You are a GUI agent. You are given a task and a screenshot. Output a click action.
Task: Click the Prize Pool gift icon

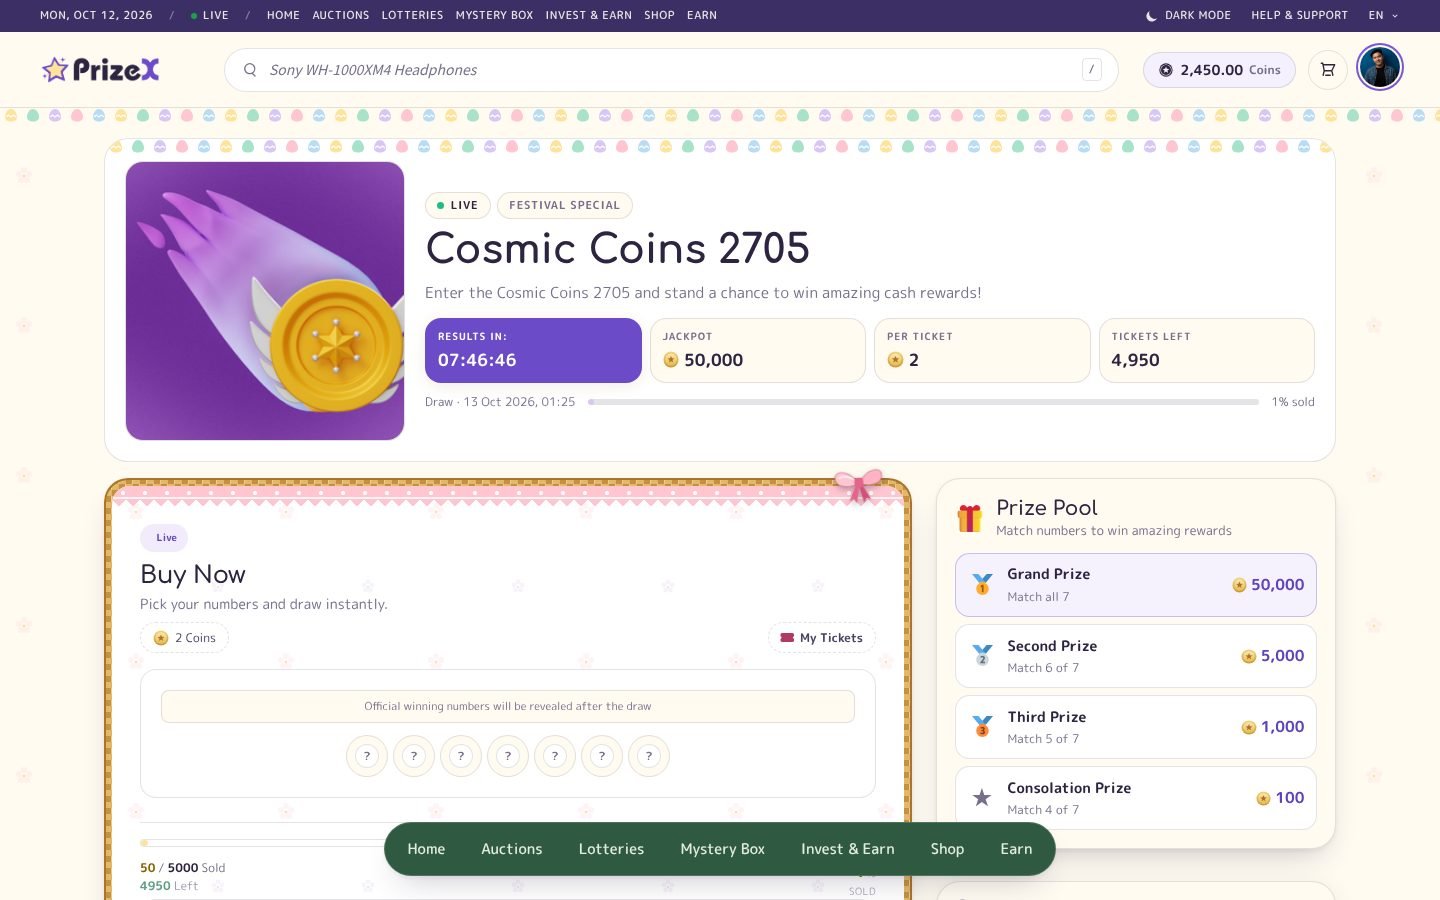pos(969,518)
